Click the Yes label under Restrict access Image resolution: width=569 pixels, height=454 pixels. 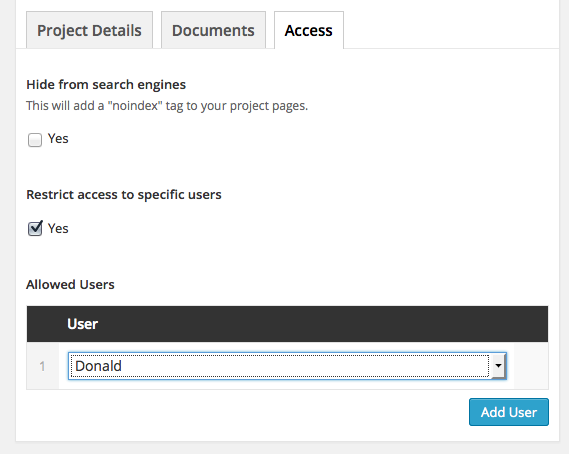pyautogui.click(x=58, y=229)
